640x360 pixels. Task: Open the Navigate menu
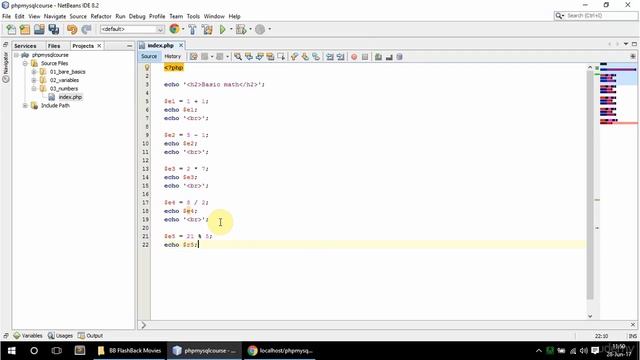[55, 16]
